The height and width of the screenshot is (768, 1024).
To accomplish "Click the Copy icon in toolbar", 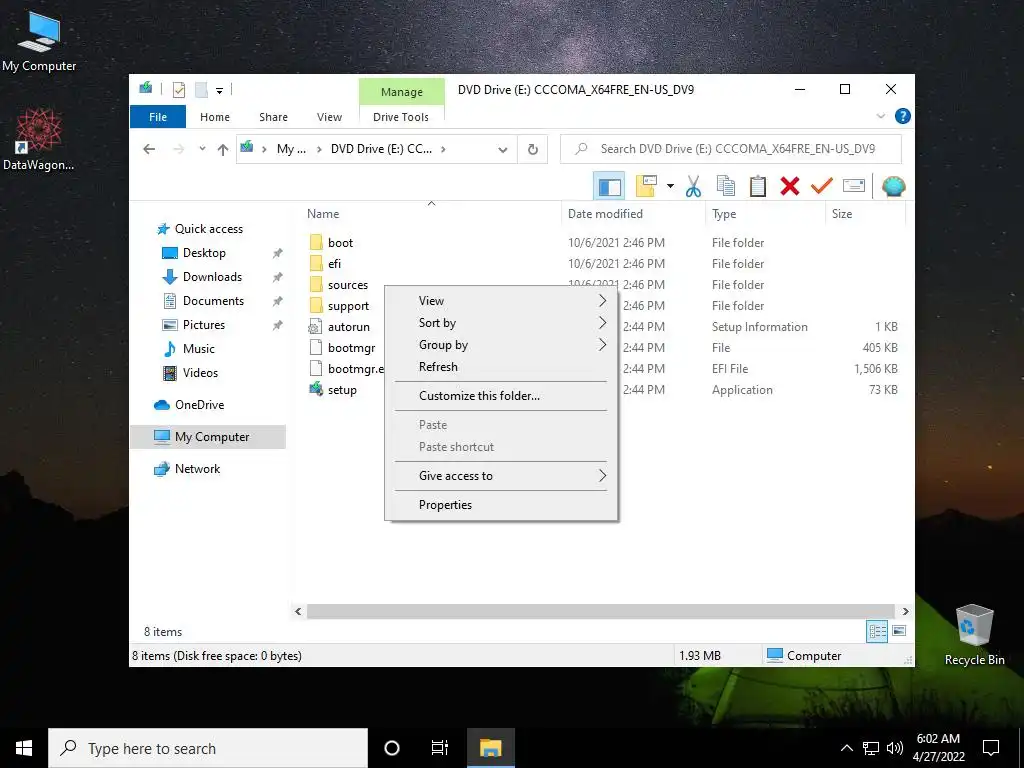I will pos(726,187).
